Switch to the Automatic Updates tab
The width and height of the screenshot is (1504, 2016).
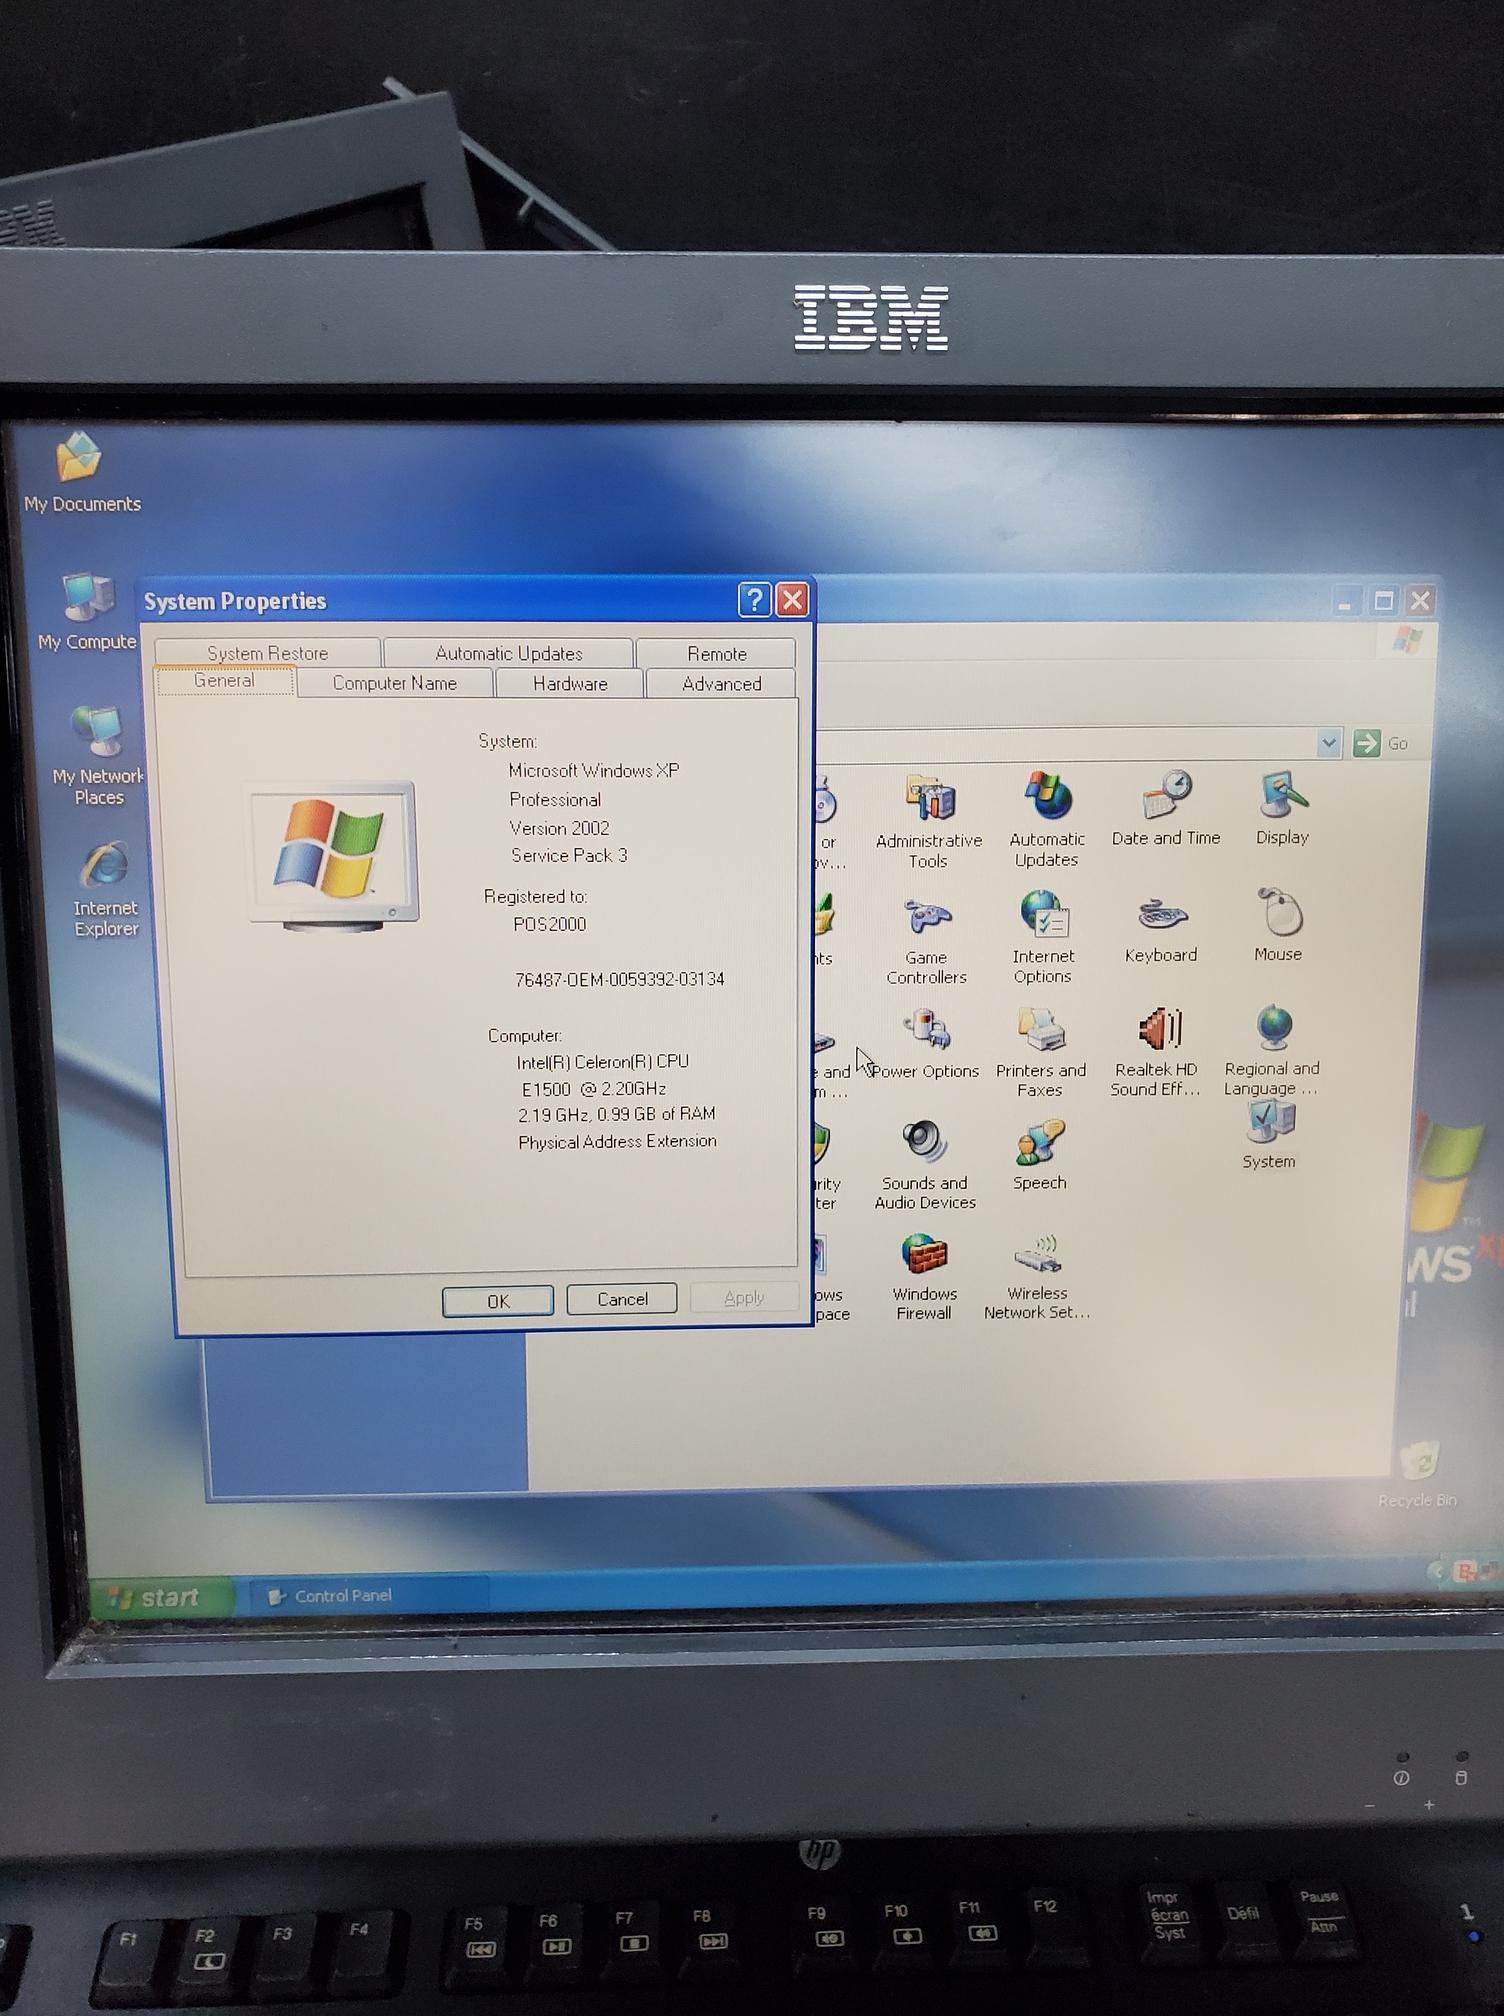click(508, 653)
